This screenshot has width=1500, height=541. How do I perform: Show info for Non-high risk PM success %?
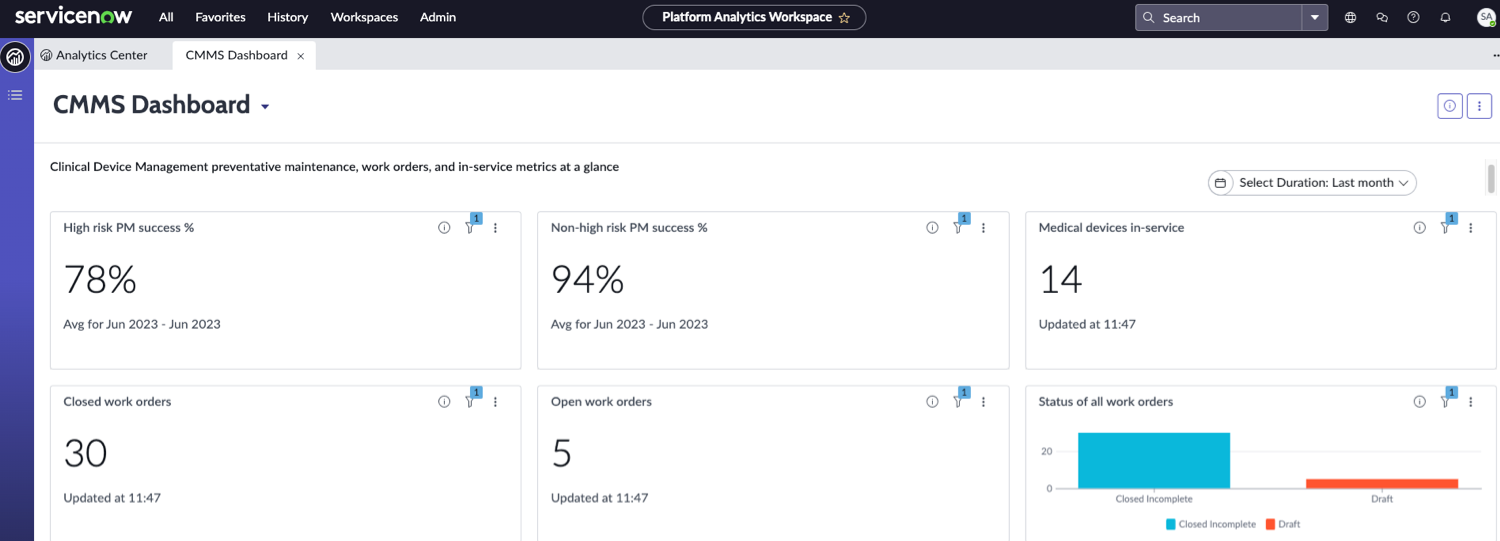coord(932,228)
